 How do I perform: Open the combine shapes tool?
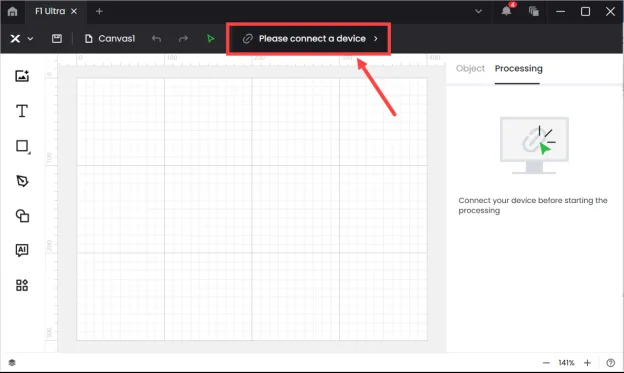(x=22, y=216)
